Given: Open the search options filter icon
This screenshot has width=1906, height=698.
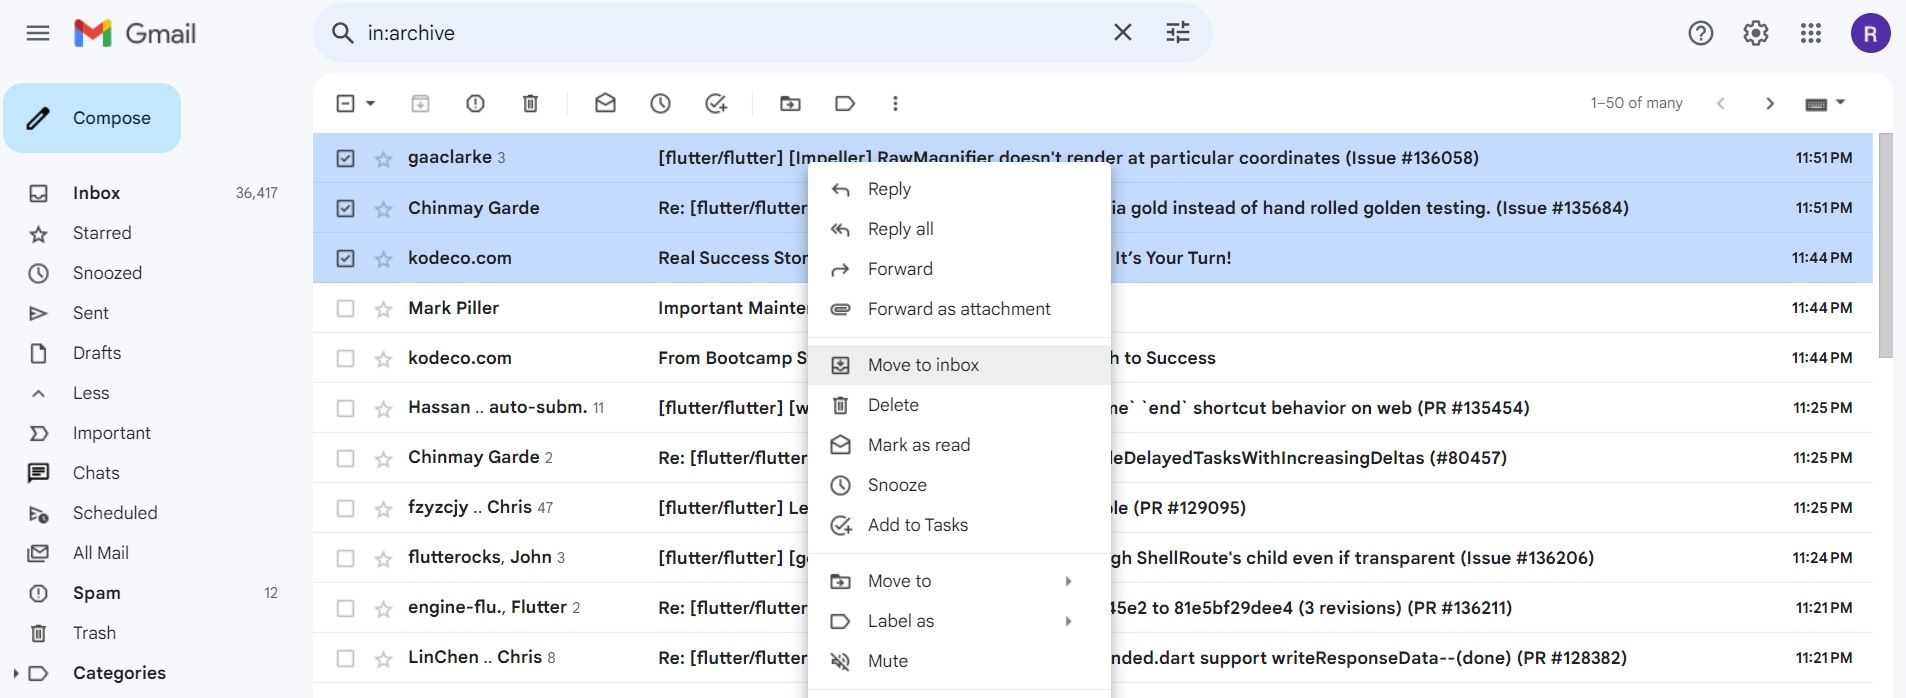Looking at the screenshot, I should point(1177,33).
